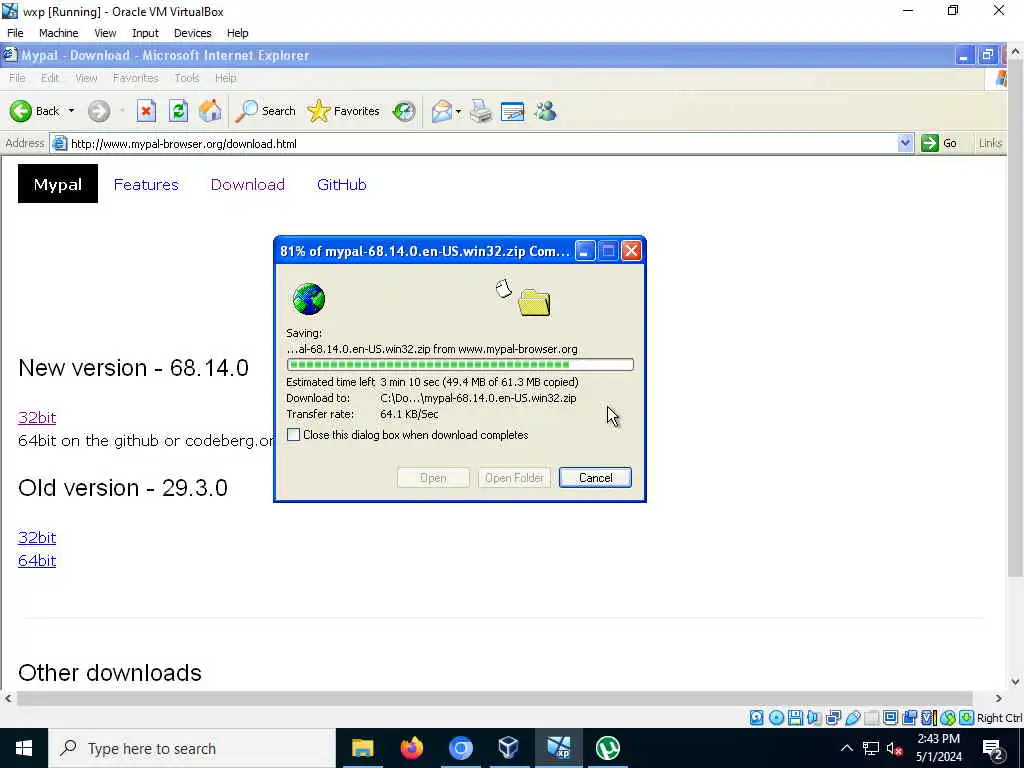Image resolution: width=1024 pixels, height=768 pixels.
Task: Refresh the page using the green arrows icon
Action: [x=178, y=111]
